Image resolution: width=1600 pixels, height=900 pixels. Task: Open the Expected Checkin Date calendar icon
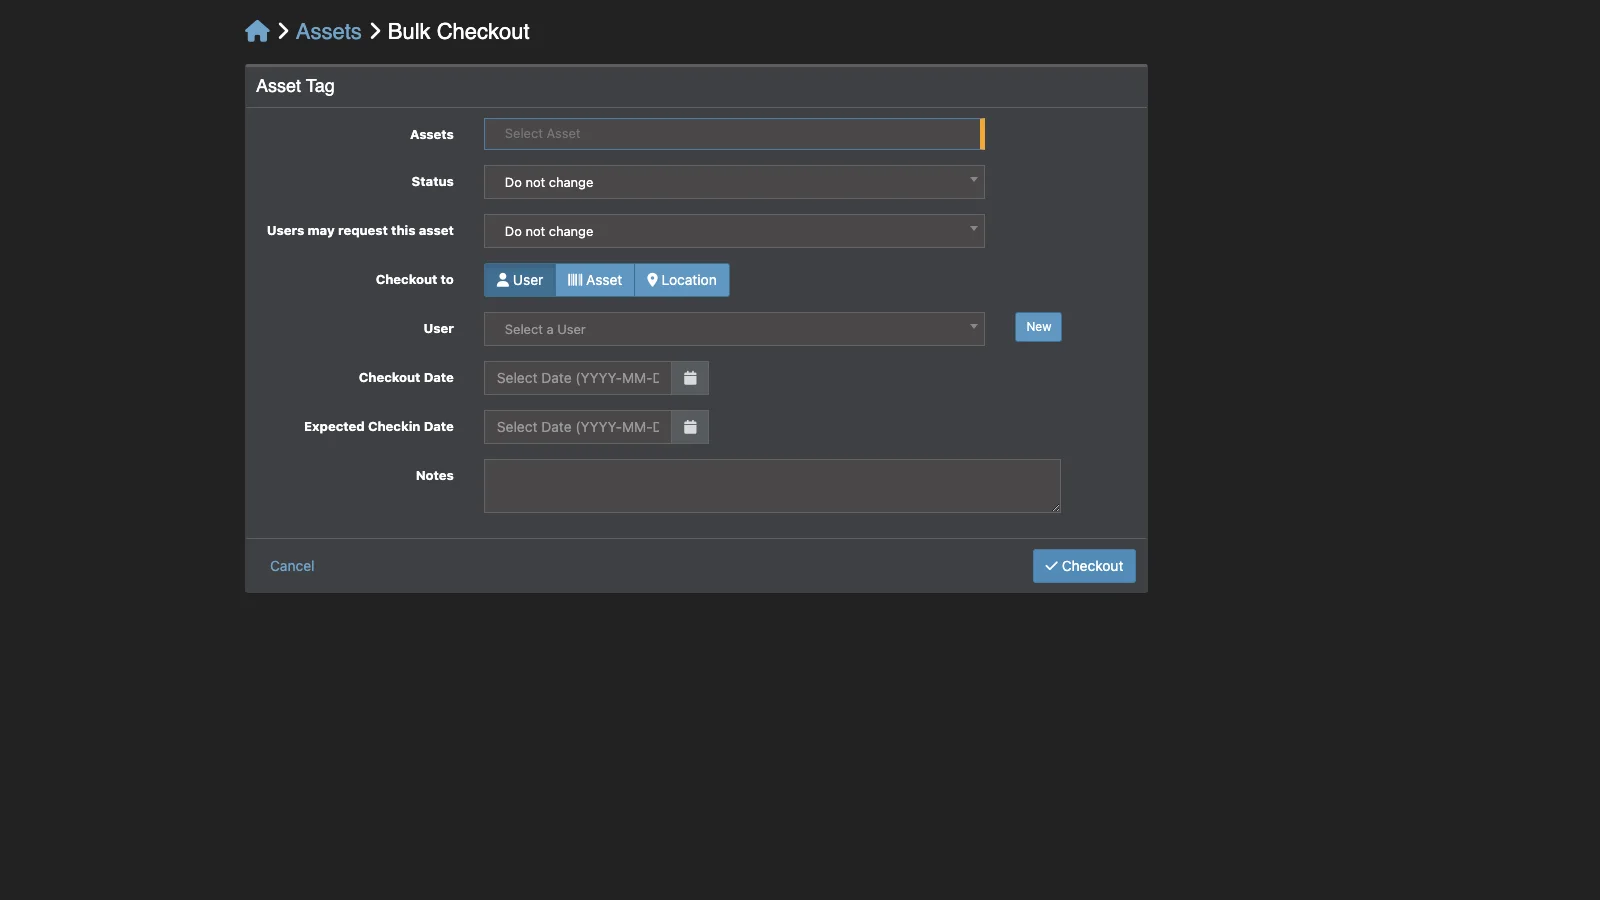click(x=690, y=427)
